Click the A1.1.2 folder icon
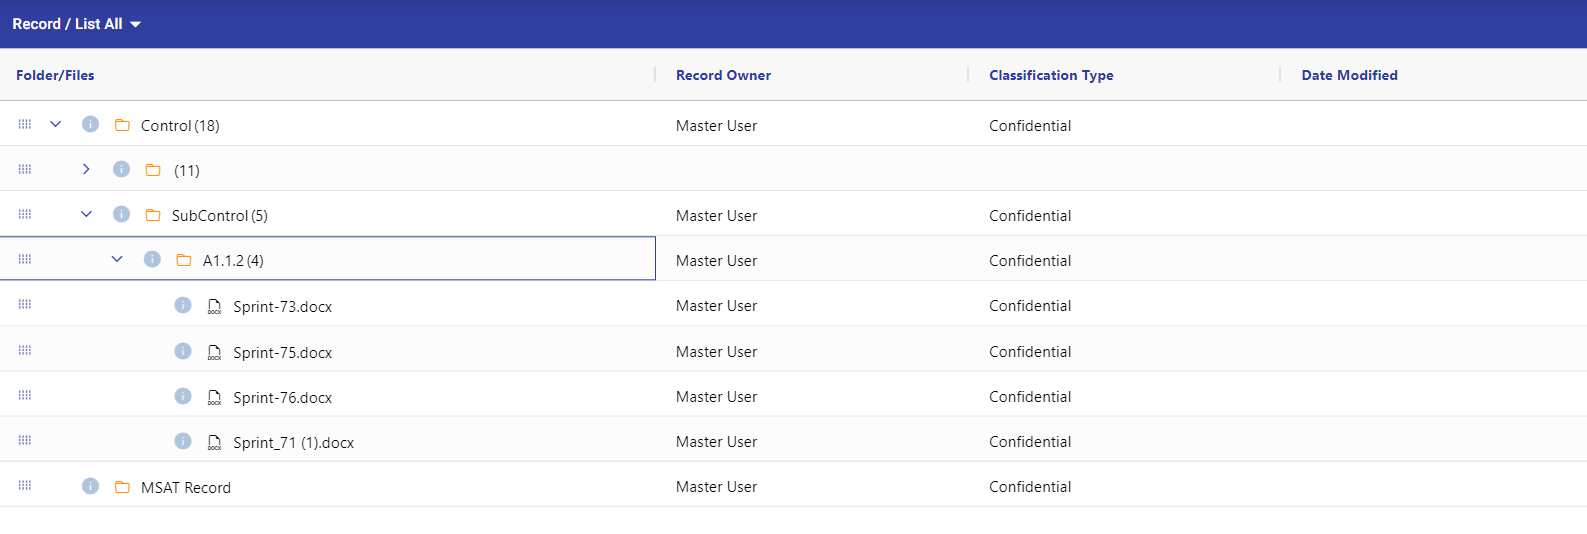The width and height of the screenshot is (1587, 534). pyautogui.click(x=184, y=260)
